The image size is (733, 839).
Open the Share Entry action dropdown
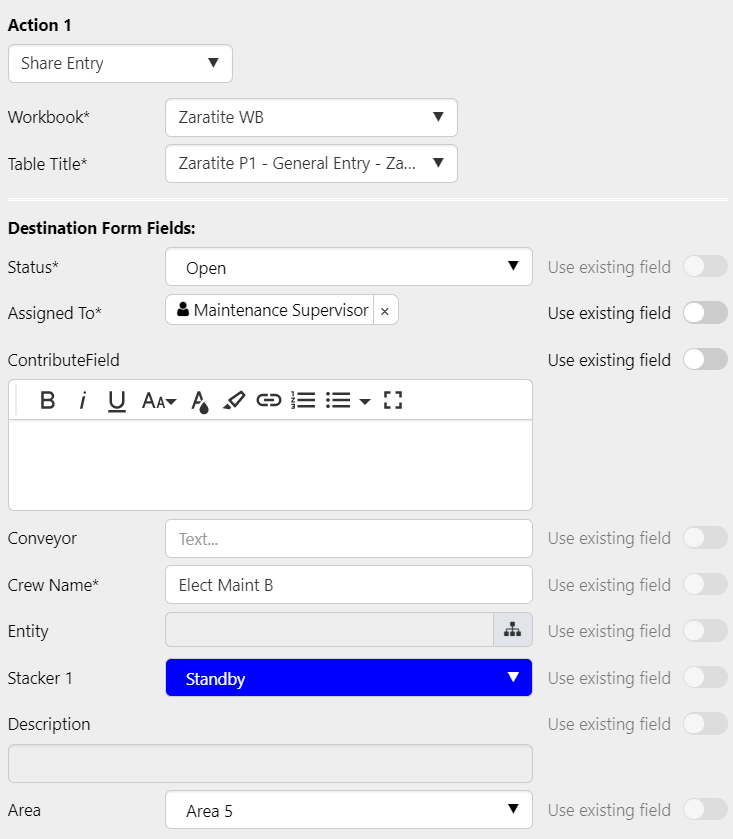120,63
